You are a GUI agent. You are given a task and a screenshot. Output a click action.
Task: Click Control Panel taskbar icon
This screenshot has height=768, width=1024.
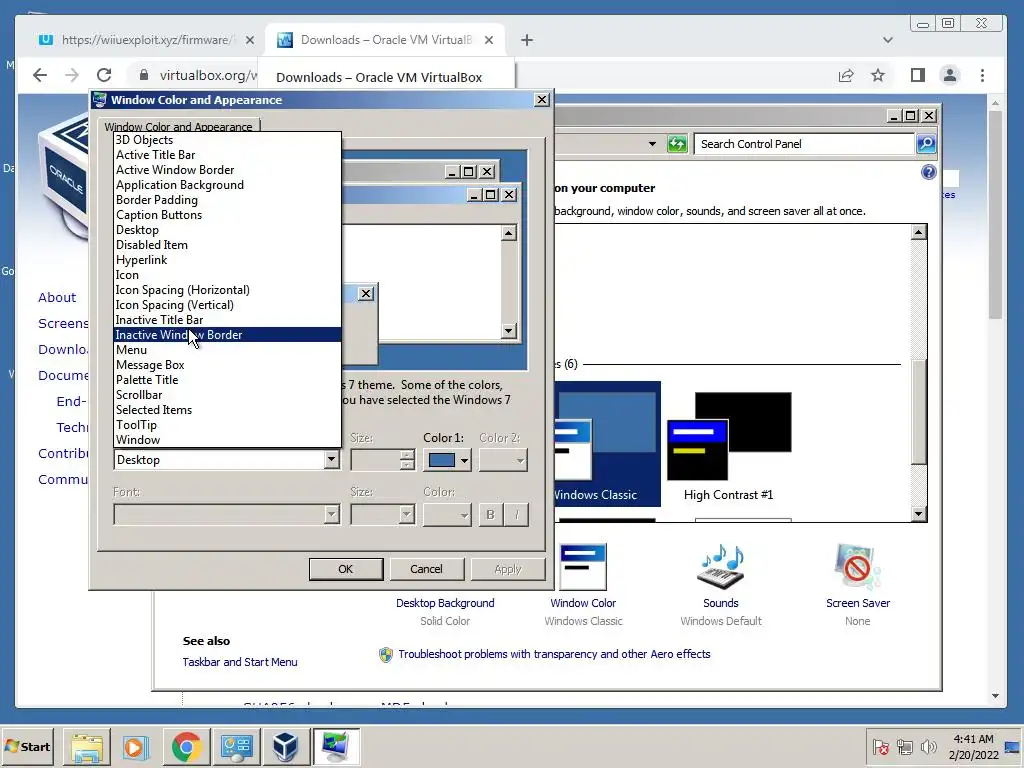pyautogui.click(x=236, y=746)
